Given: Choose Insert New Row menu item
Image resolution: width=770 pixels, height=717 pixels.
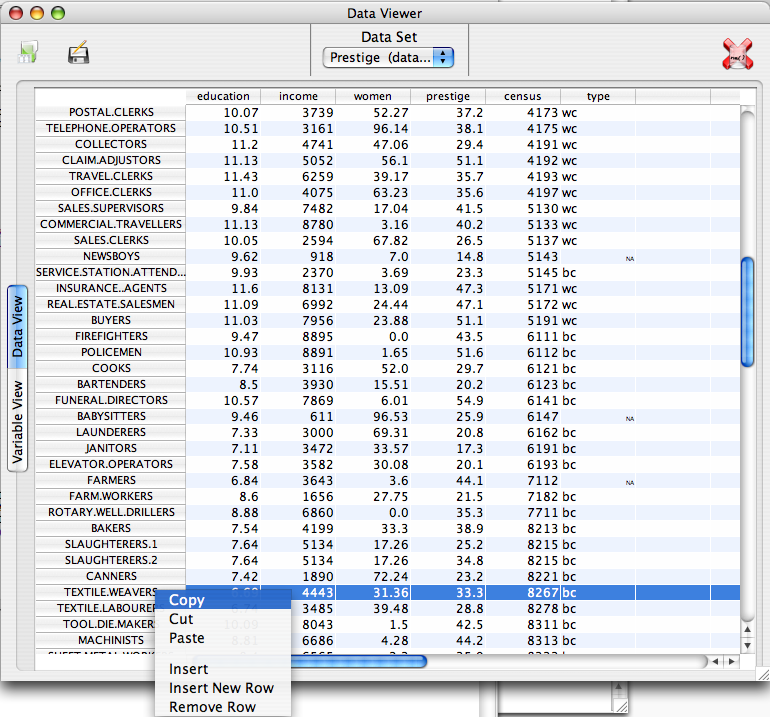Looking at the screenshot, I should point(221,688).
